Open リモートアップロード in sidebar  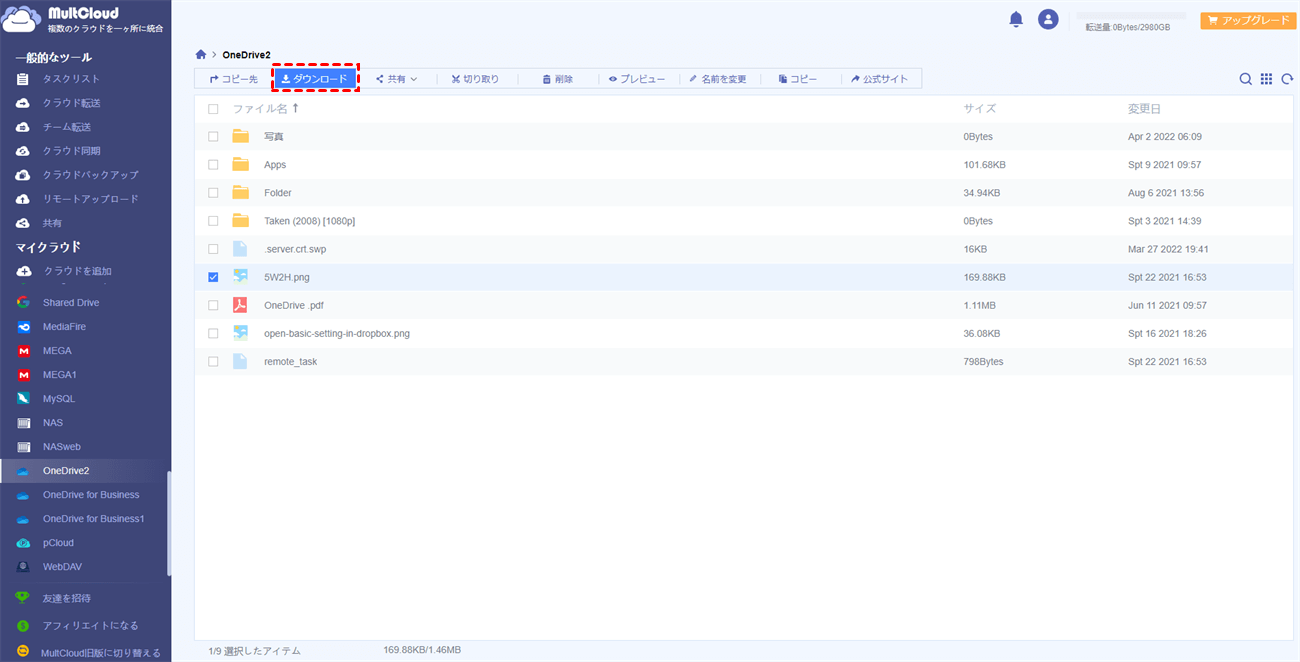coord(90,199)
